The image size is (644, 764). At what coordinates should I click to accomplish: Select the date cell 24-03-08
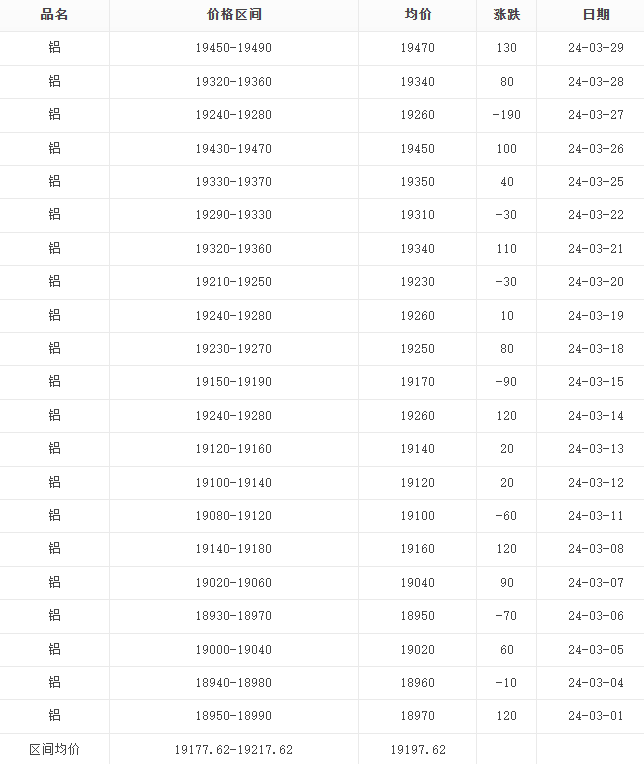[595, 549]
